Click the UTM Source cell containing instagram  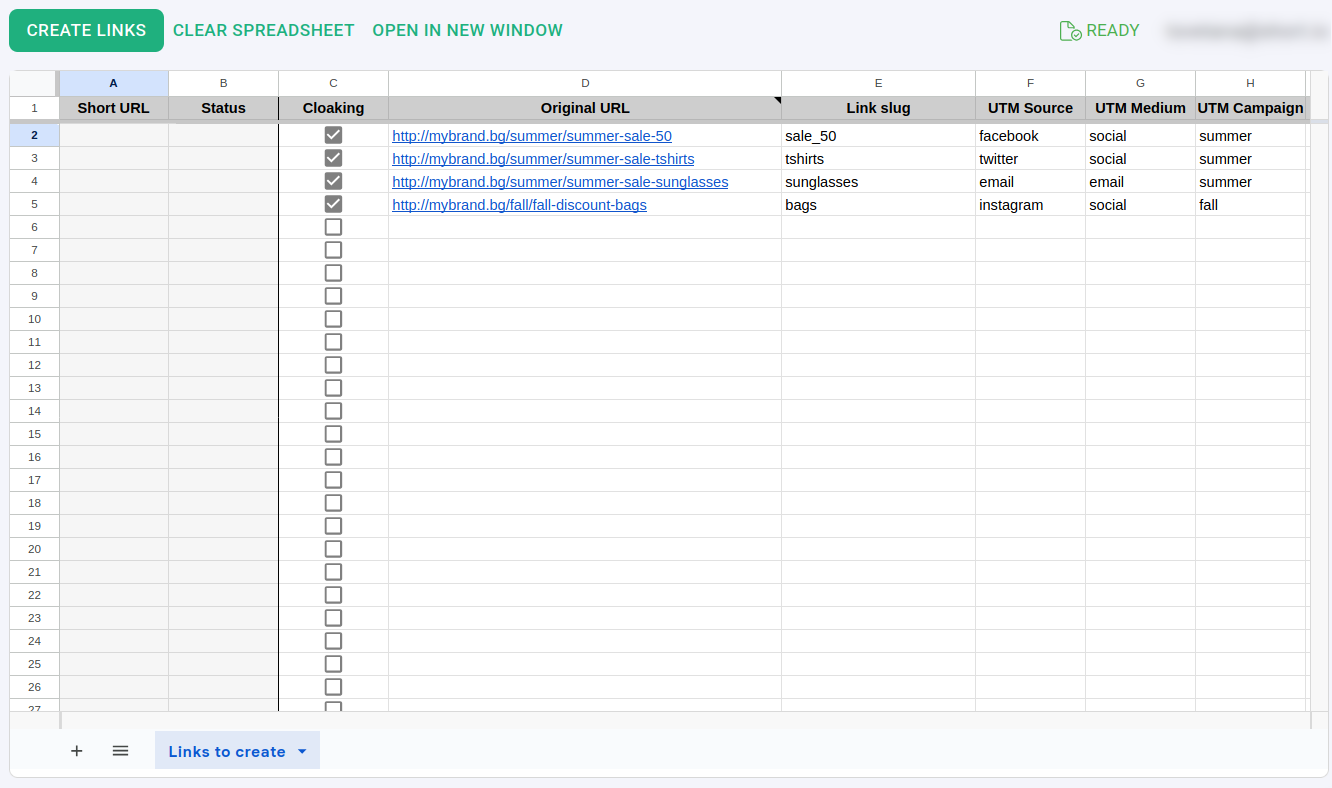pos(1029,205)
